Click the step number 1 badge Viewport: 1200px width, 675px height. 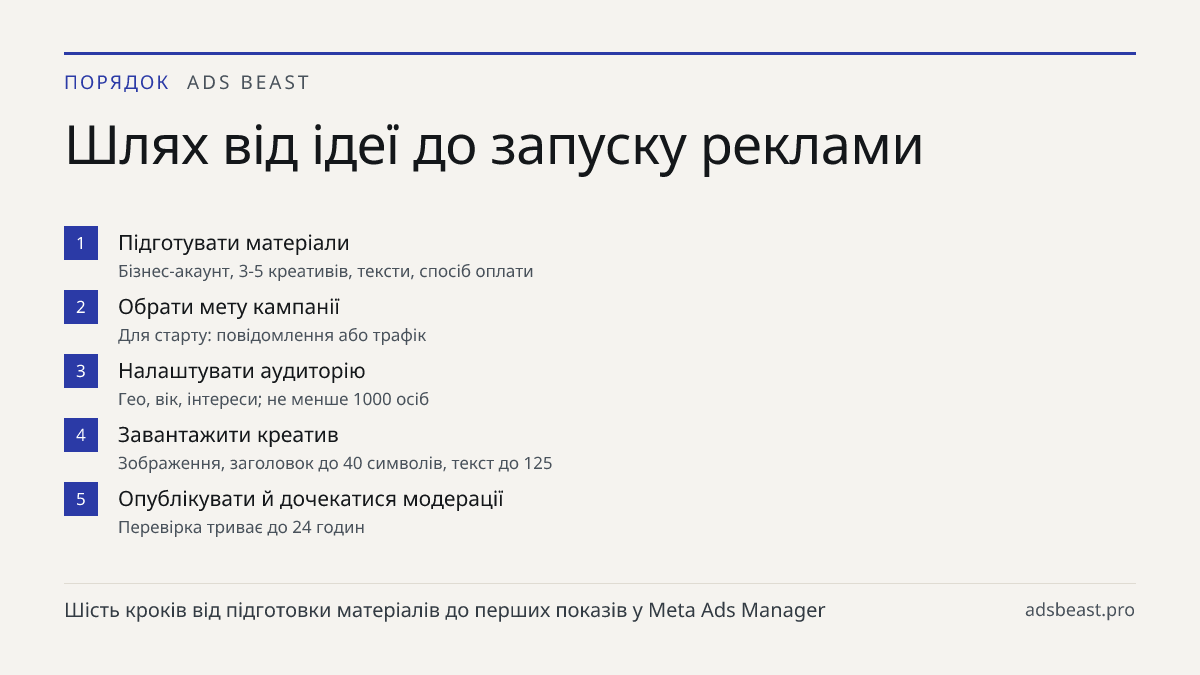(81, 243)
